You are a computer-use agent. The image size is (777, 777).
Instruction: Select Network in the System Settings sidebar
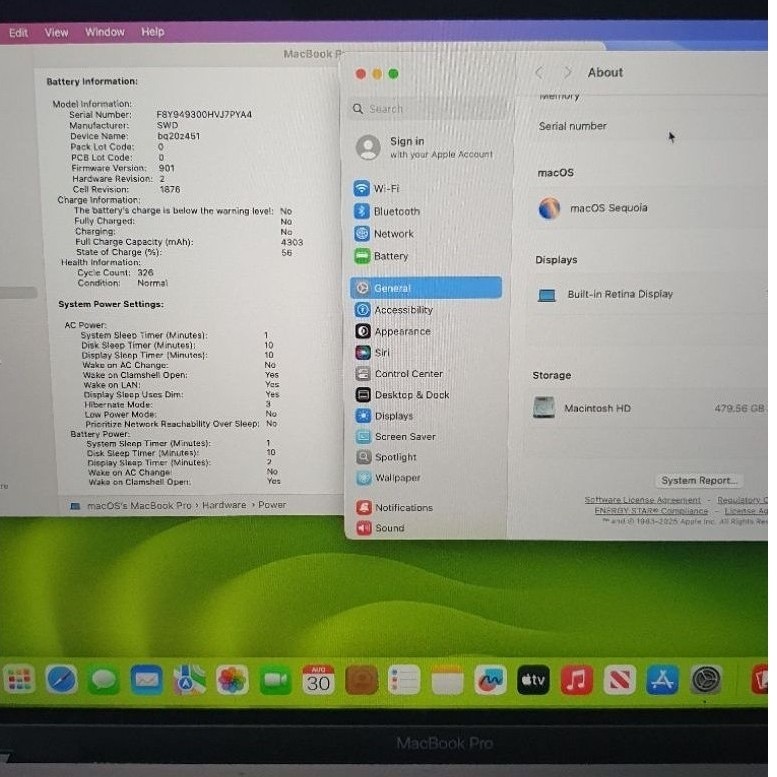tap(384, 234)
